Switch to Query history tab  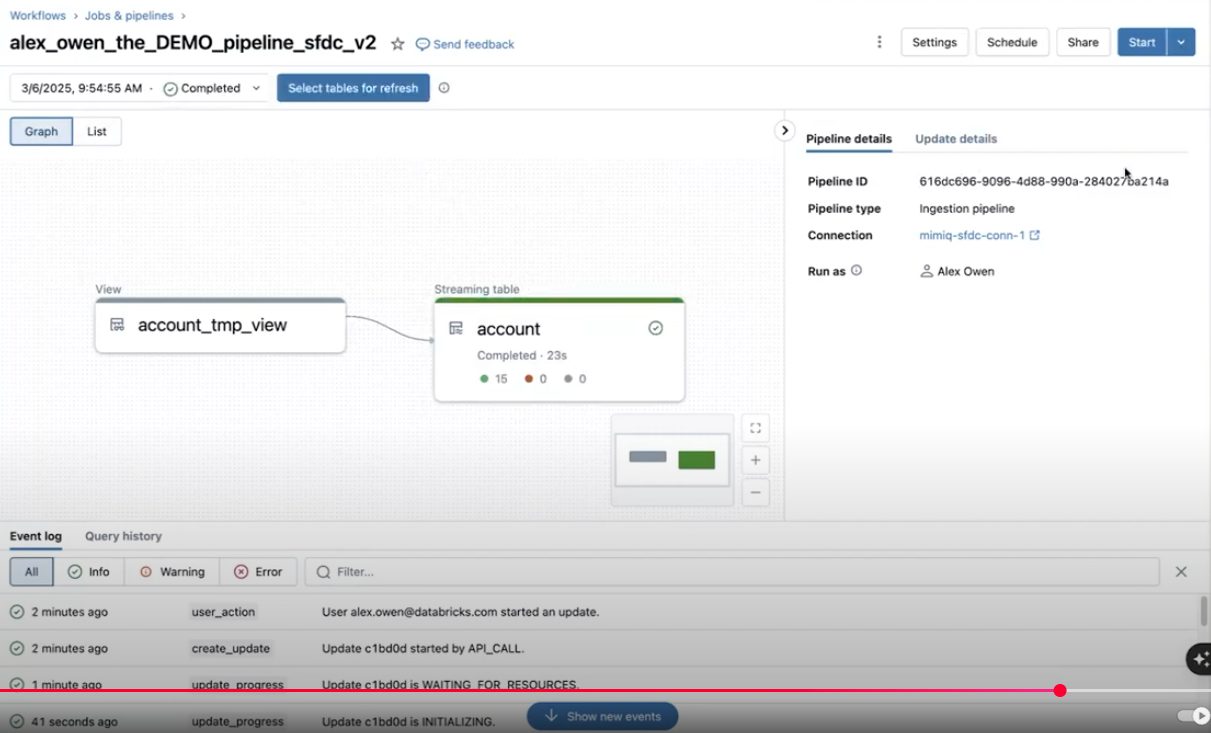click(x=123, y=536)
